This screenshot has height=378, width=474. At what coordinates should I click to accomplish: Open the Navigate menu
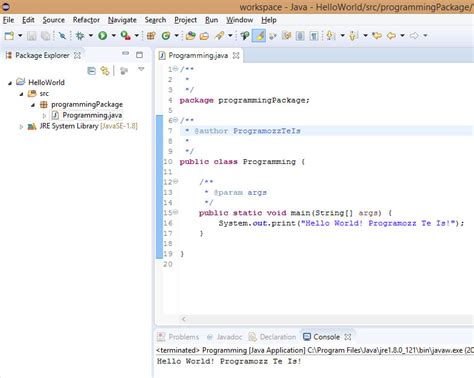coord(122,20)
